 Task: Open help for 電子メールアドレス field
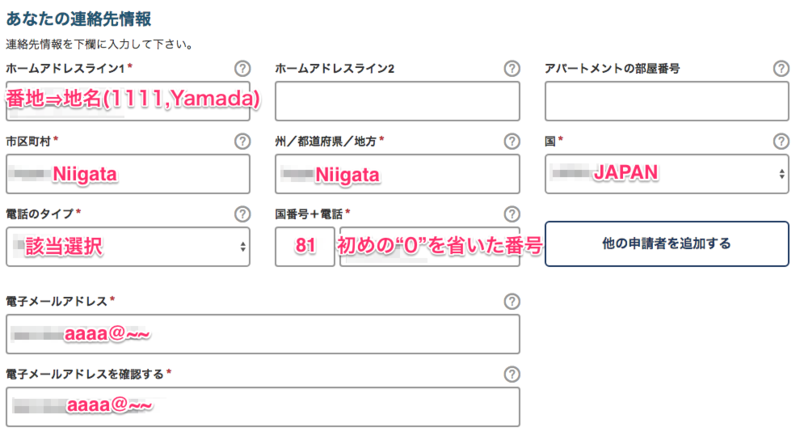pos(512,301)
